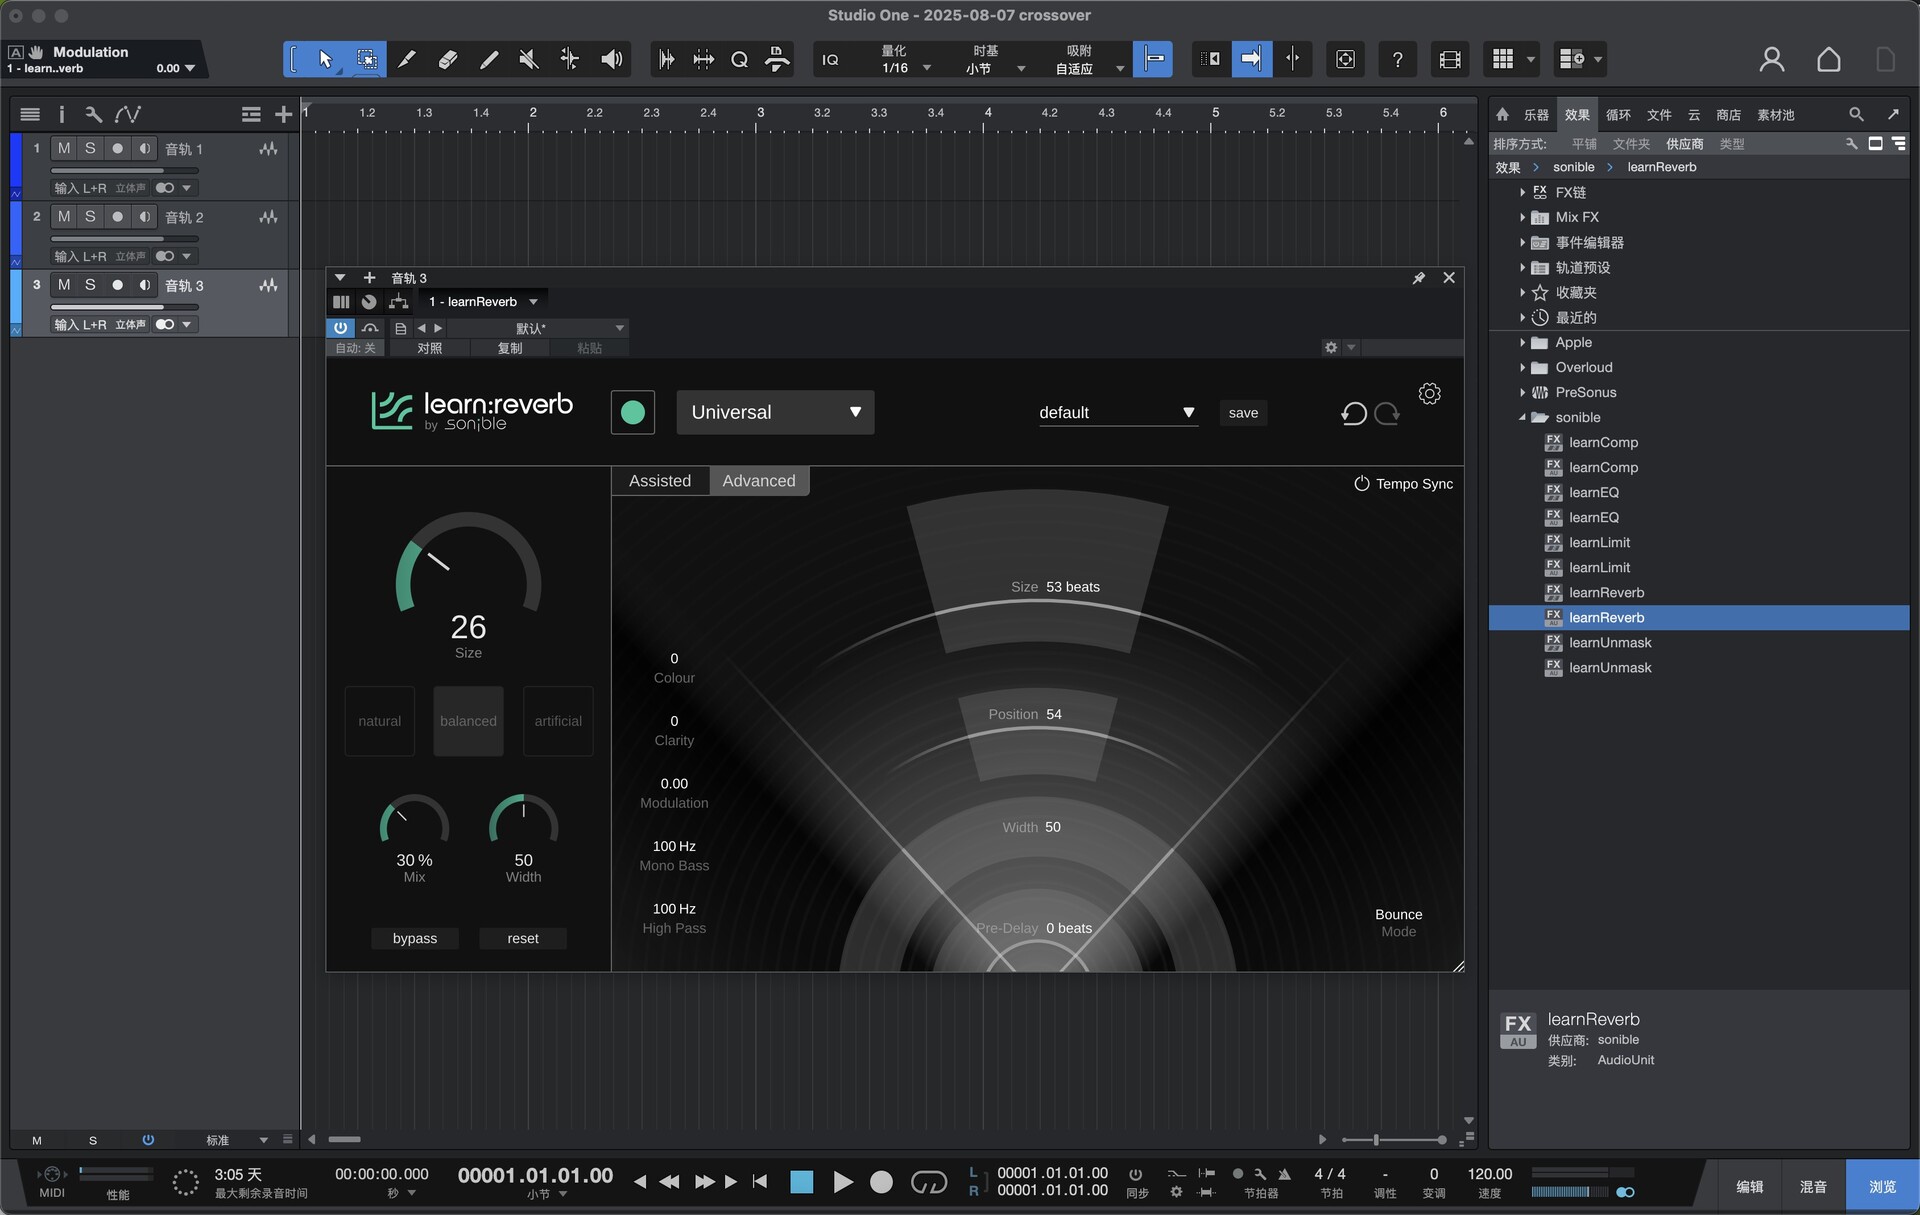Toggle the transport Loop button

point(929,1182)
